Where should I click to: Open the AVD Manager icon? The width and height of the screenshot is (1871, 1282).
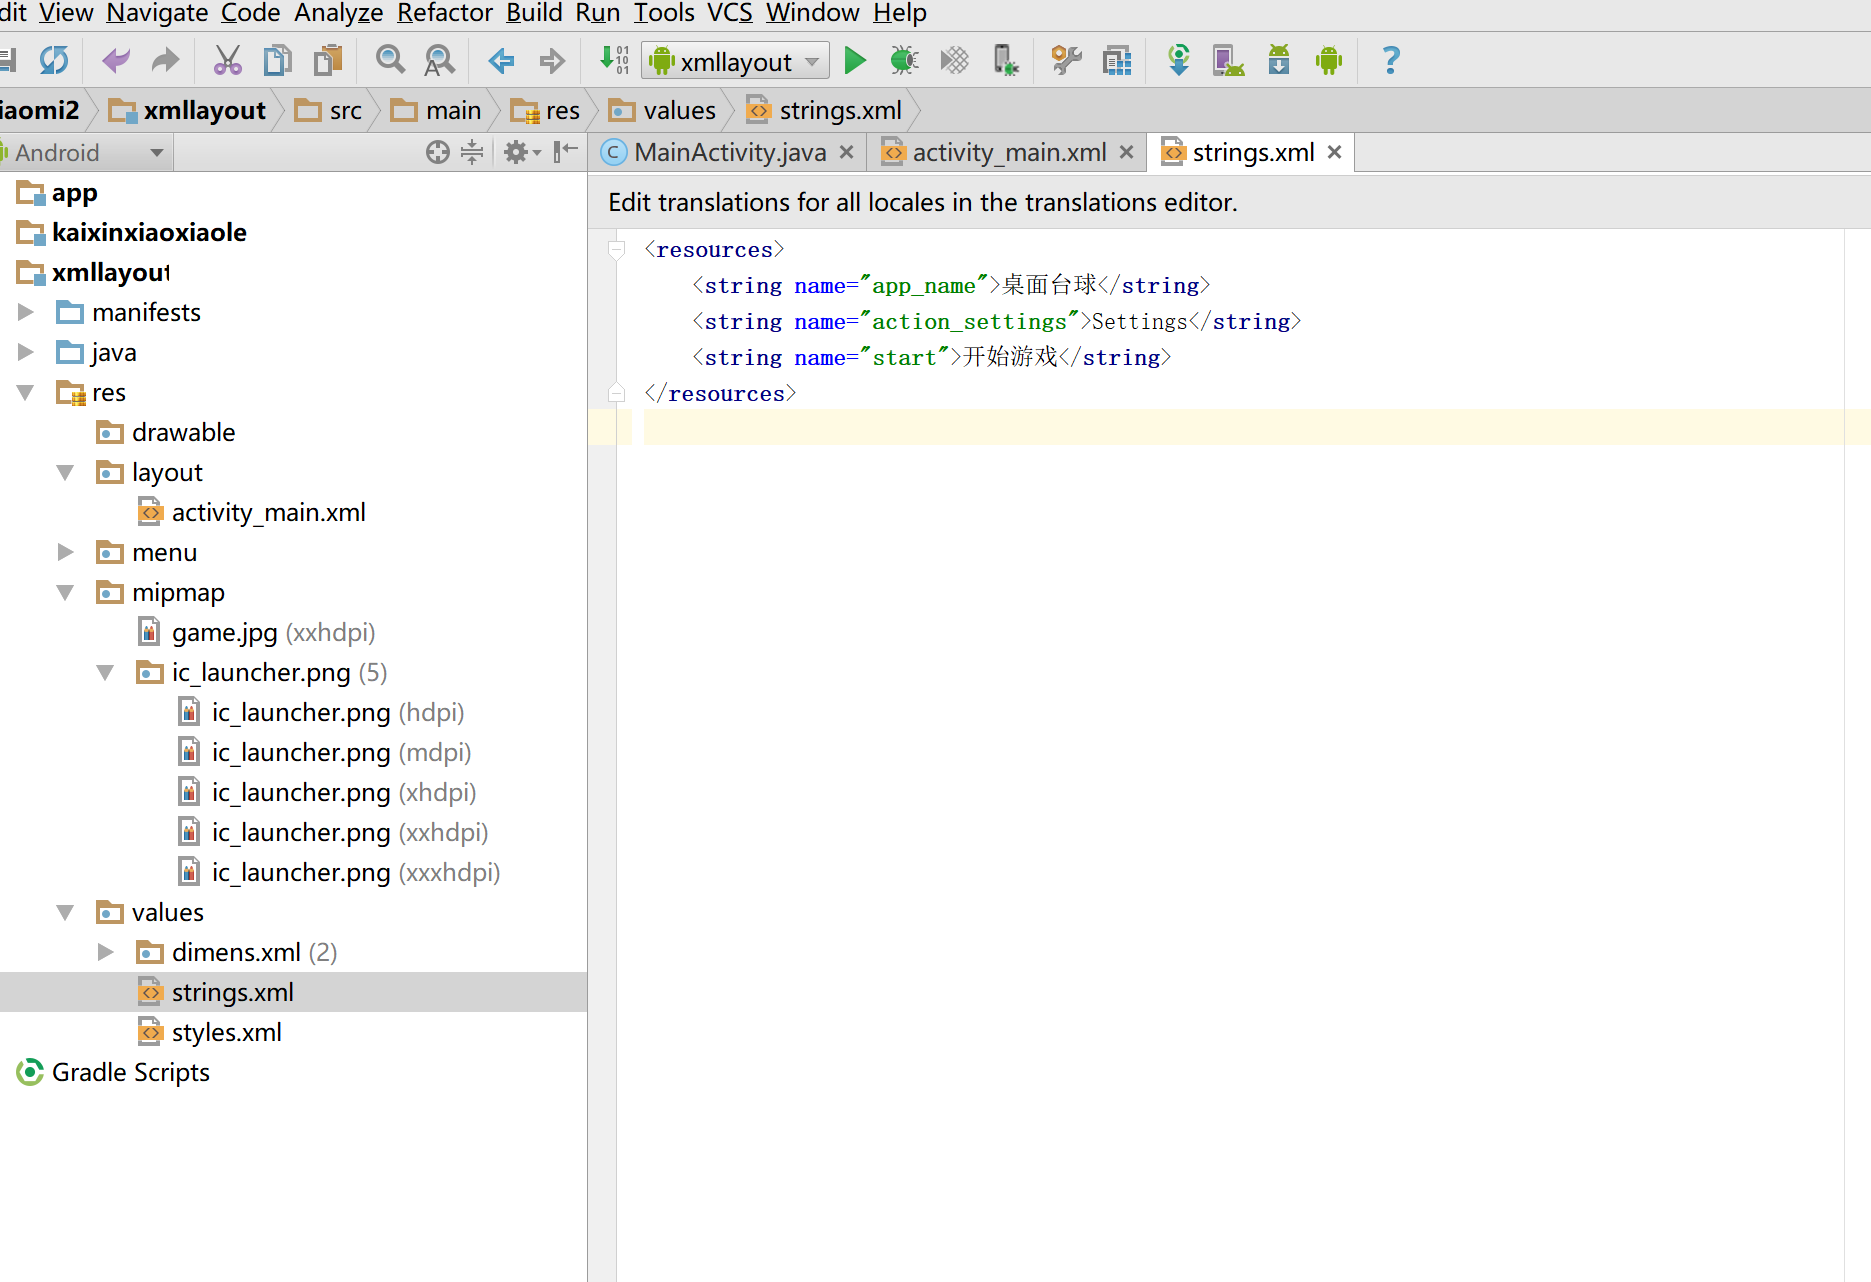[1229, 61]
